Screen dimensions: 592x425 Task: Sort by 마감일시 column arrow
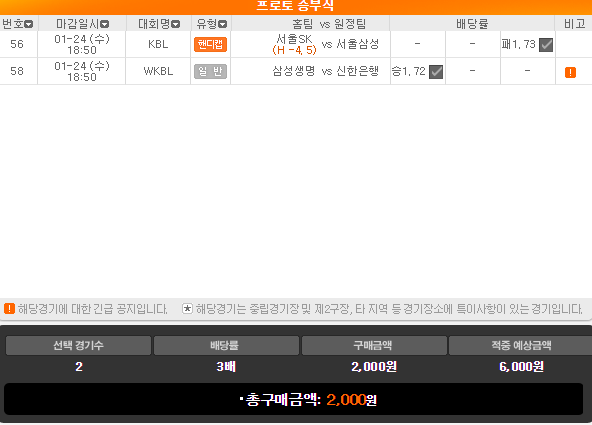pyautogui.click(x=105, y=25)
